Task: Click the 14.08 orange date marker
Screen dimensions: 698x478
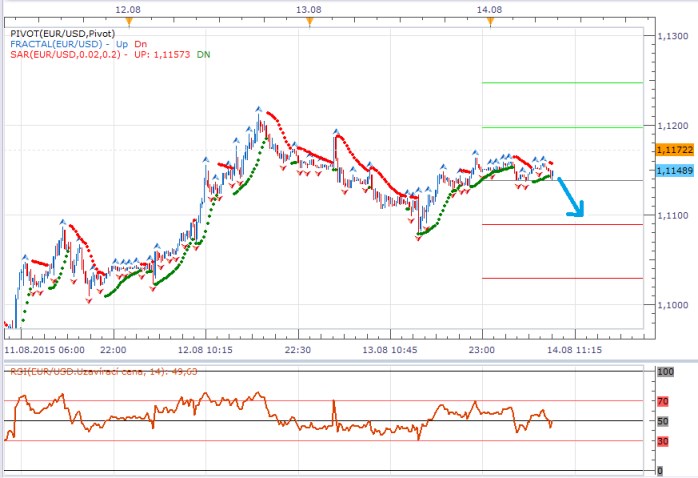Action: coord(489,20)
